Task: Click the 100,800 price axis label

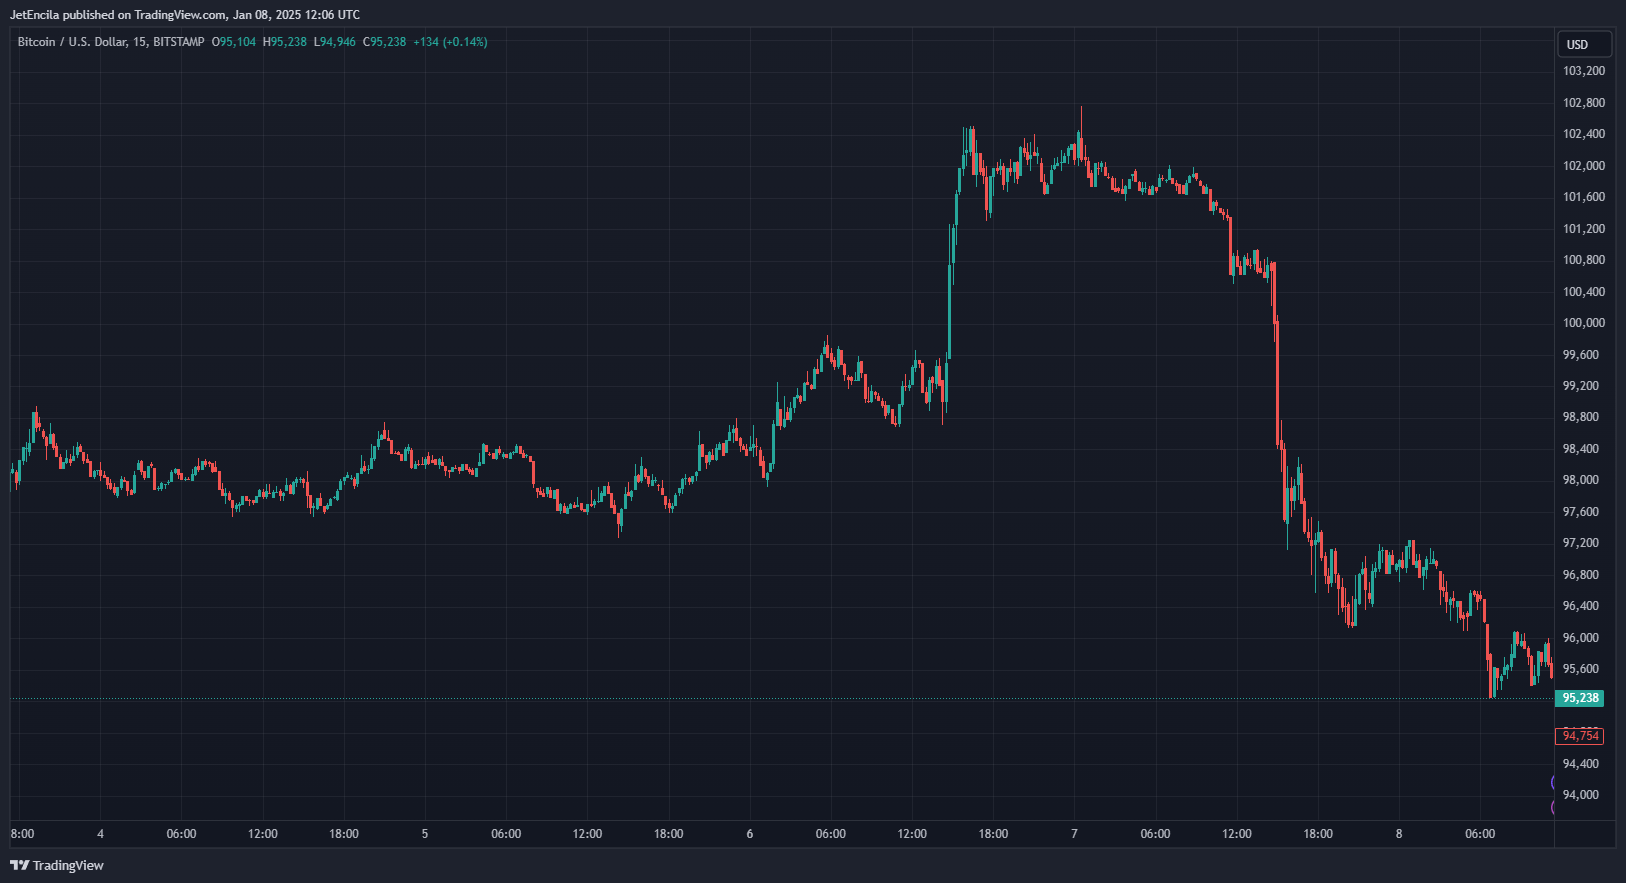Action: [1584, 260]
